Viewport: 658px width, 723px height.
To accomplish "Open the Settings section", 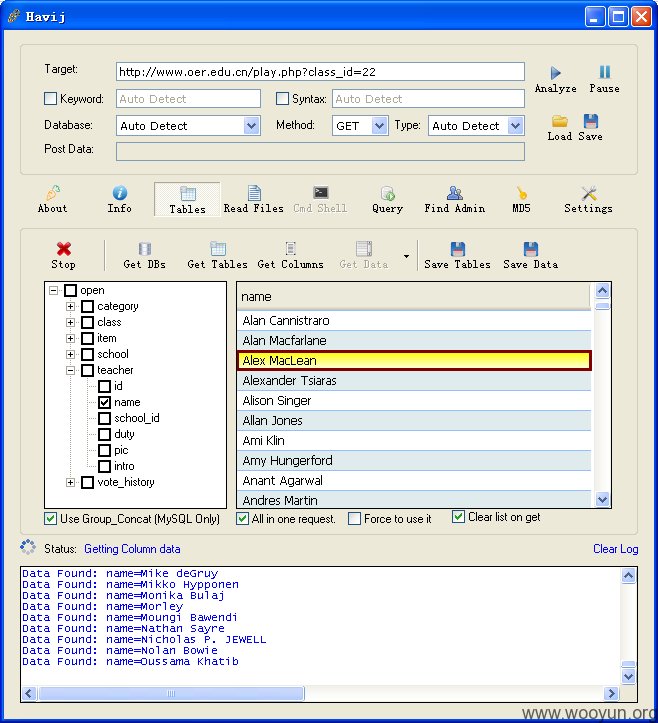I will pyautogui.click(x=588, y=199).
